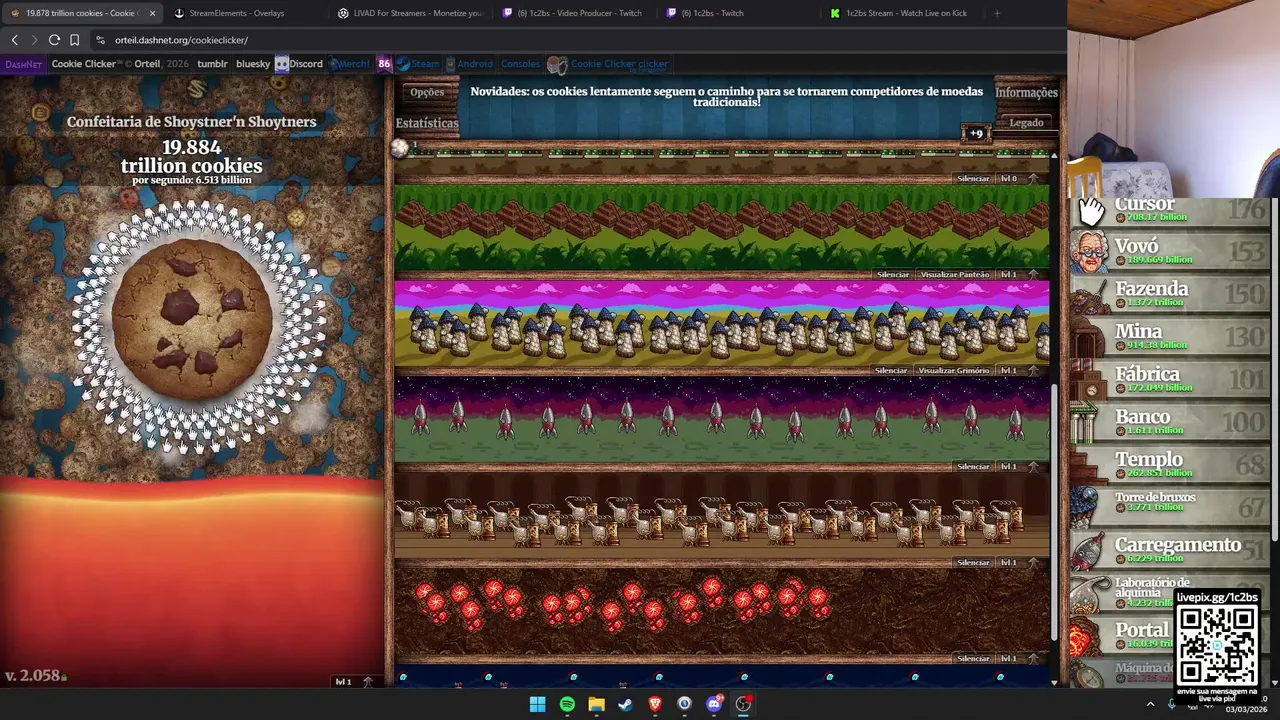
Task: Level up the Templo row lvl 1
Action: pos(1020,274)
